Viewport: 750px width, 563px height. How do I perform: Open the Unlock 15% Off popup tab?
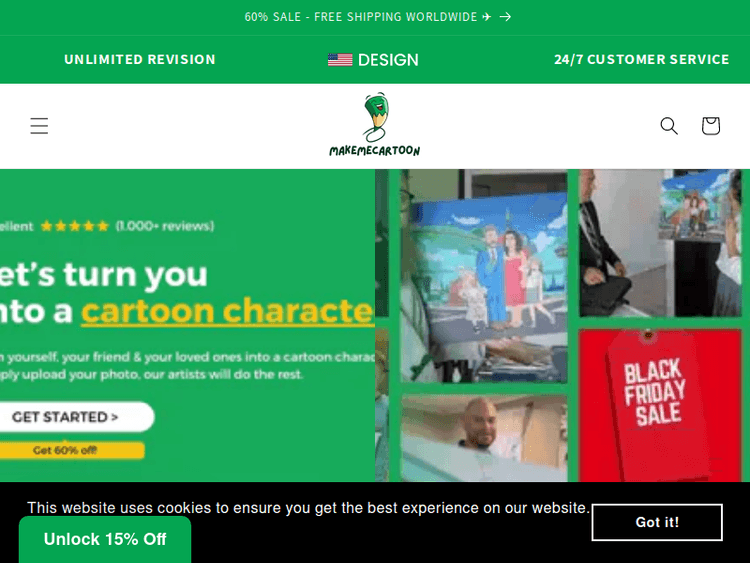[x=105, y=540]
